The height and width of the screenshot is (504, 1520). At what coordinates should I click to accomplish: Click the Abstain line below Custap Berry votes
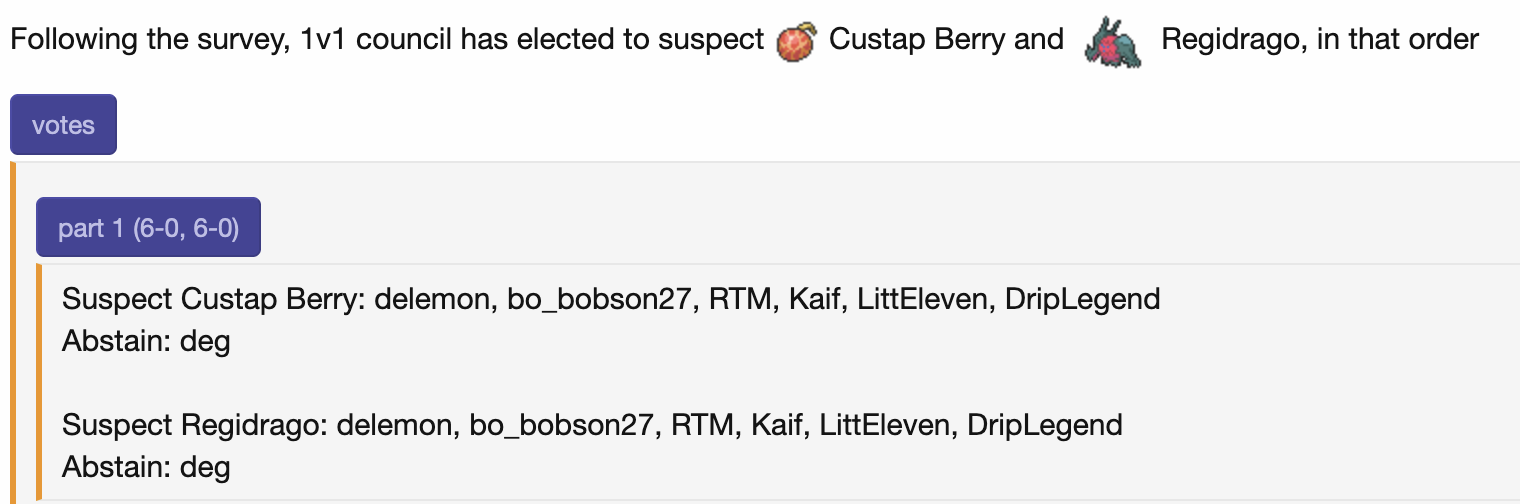click(146, 341)
